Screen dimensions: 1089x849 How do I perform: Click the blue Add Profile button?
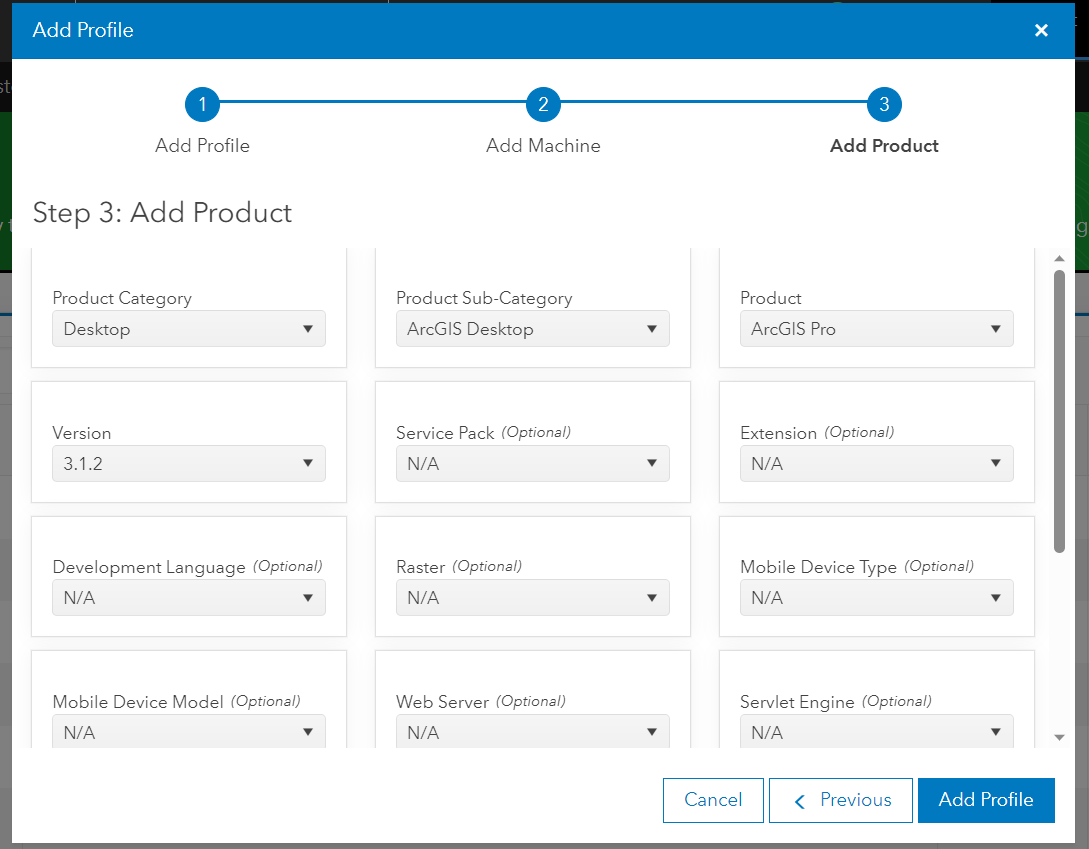(986, 800)
